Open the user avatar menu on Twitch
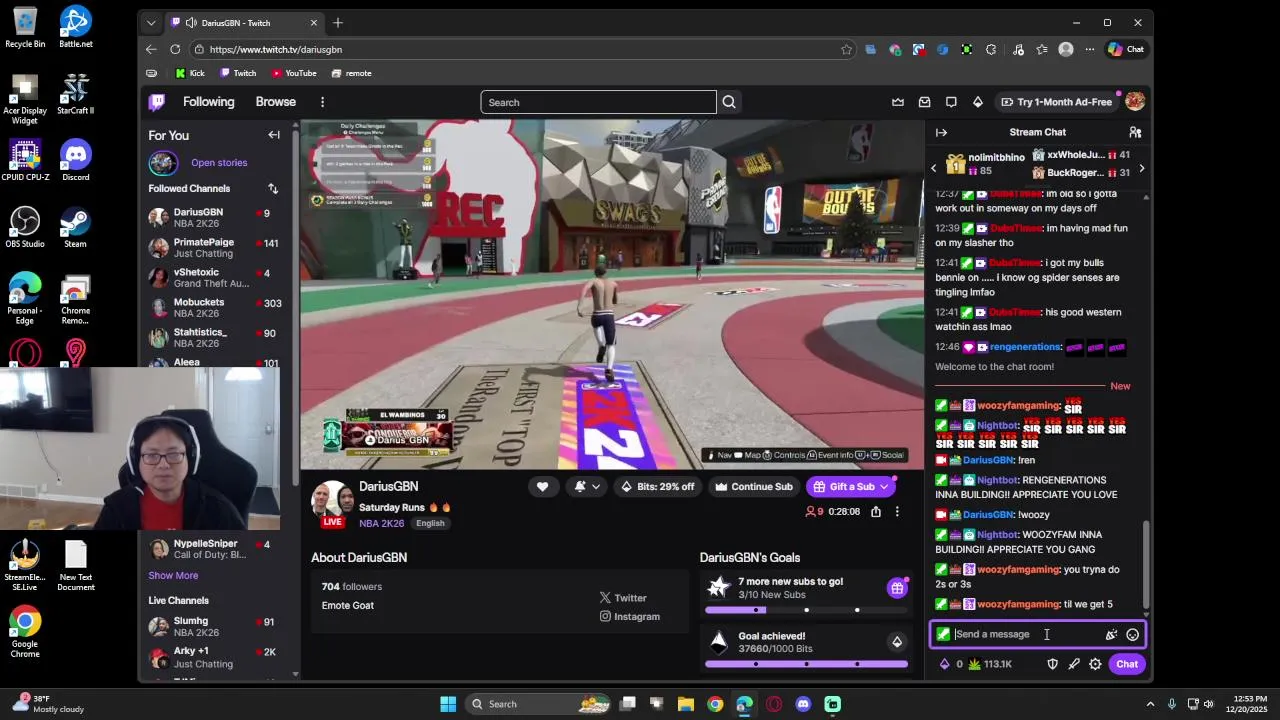 (x=1134, y=102)
